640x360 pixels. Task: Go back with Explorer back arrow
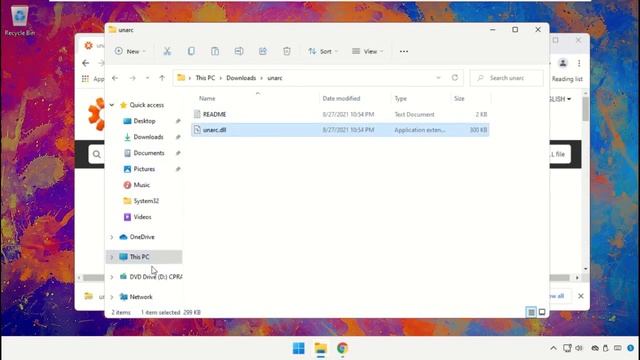pos(115,78)
